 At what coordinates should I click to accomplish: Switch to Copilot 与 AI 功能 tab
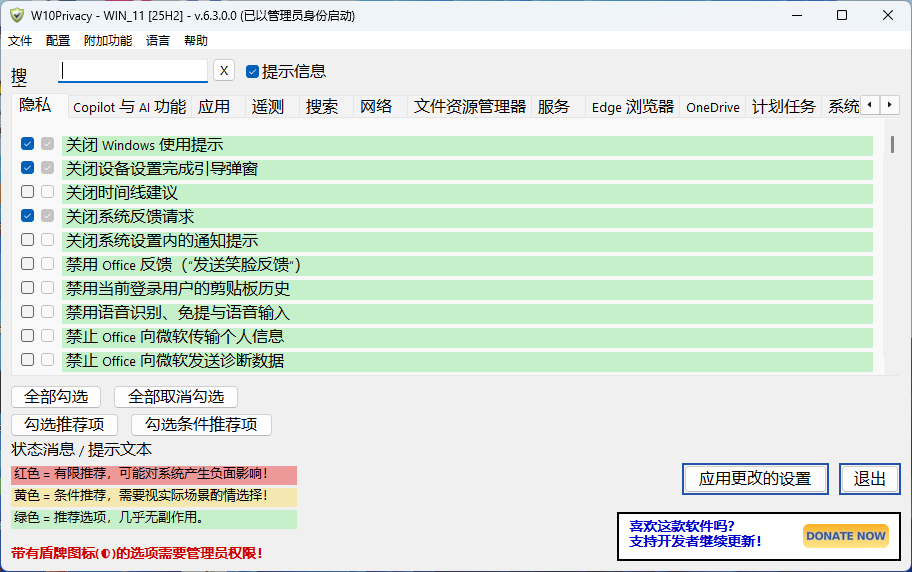[130, 107]
